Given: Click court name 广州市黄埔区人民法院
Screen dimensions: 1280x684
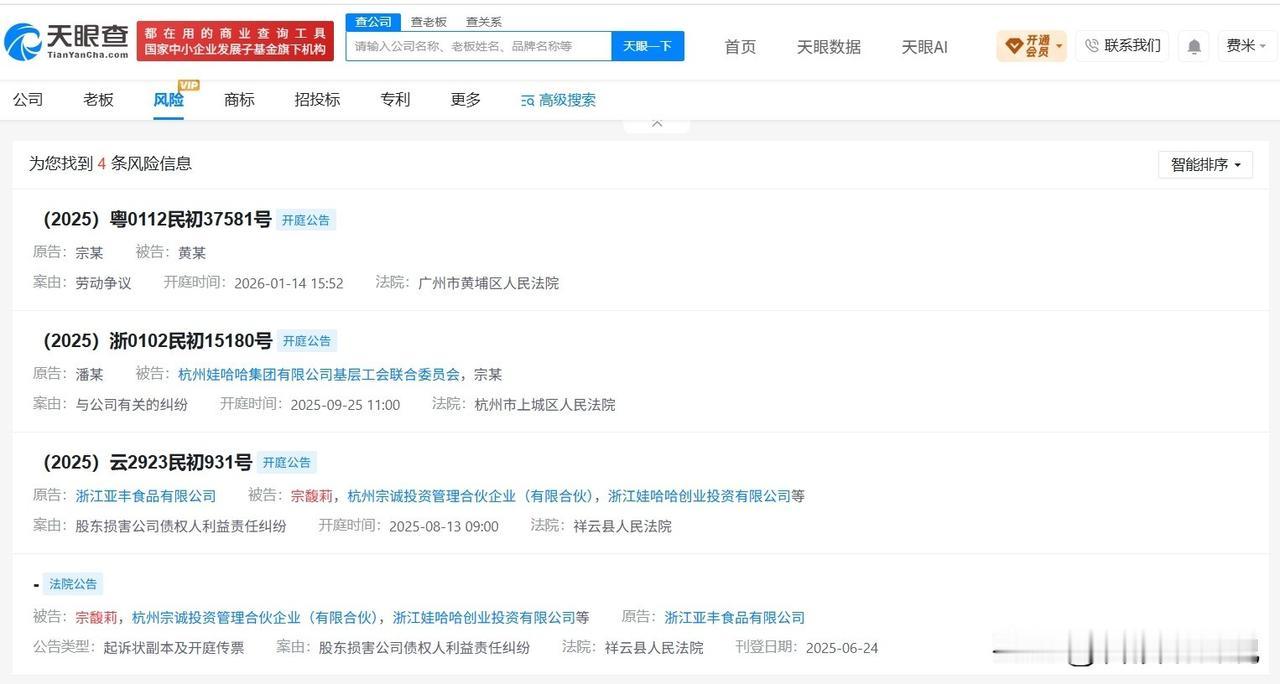Looking at the screenshot, I should click(x=488, y=283).
